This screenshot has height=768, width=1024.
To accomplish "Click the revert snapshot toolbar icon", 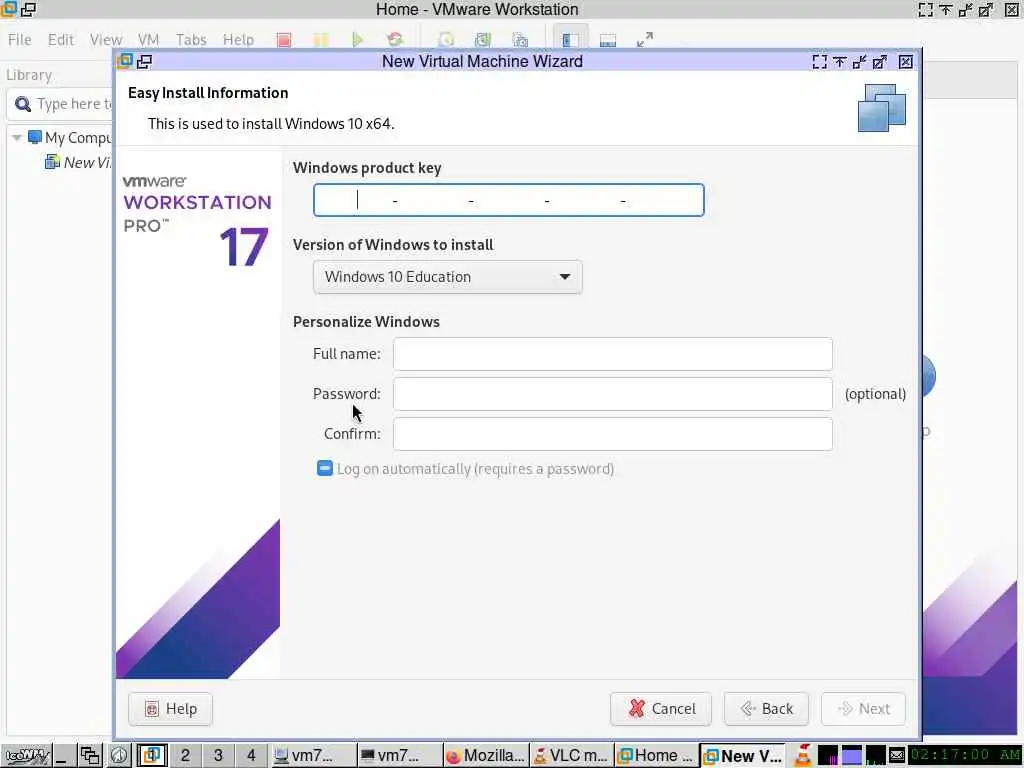I will (x=483, y=40).
